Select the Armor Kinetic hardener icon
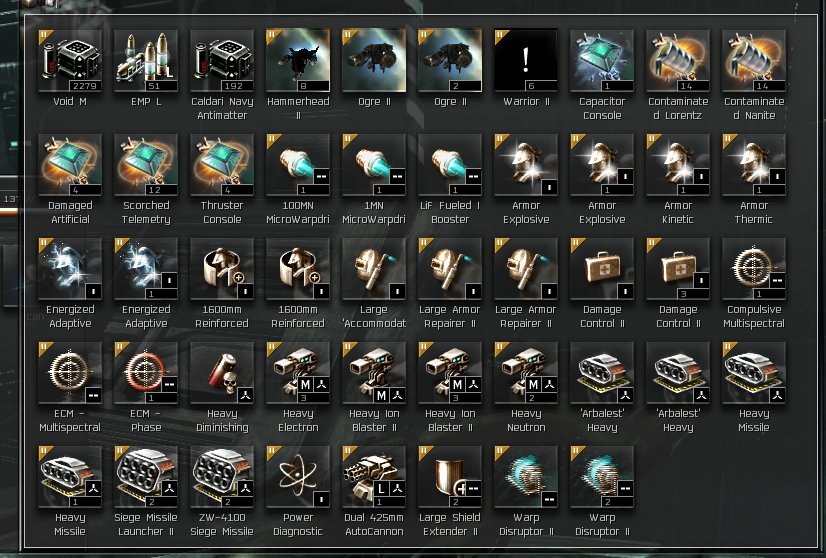The width and height of the screenshot is (826, 558). coord(678,165)
